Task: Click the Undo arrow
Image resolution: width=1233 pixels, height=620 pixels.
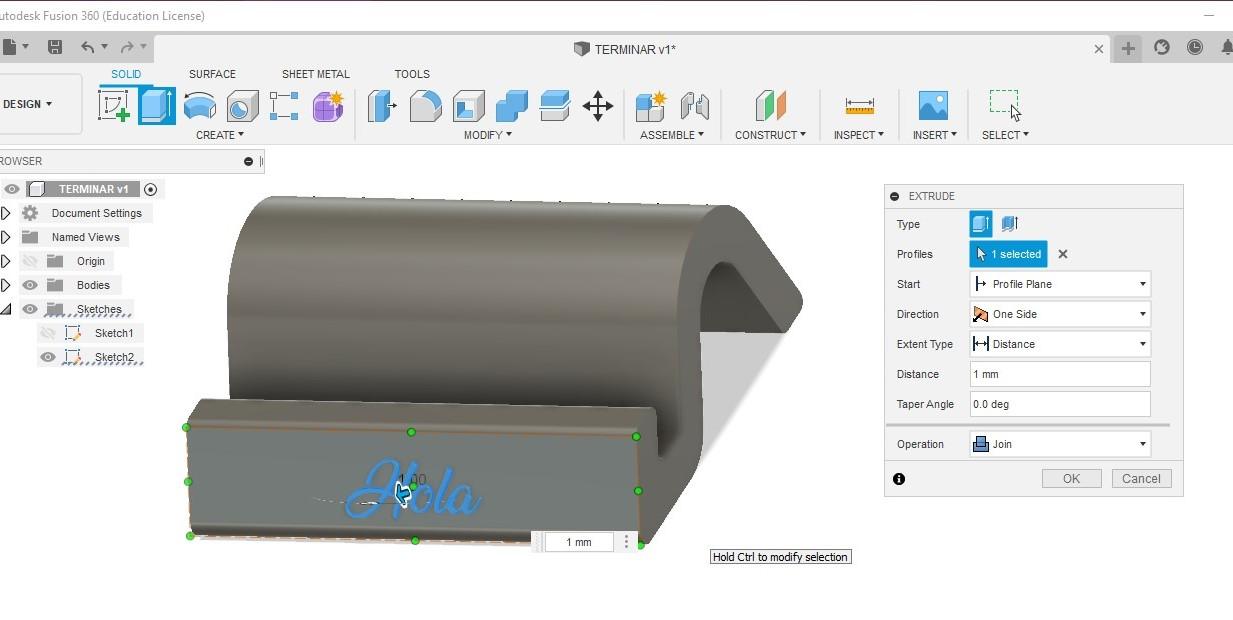Action: (88, 47)
